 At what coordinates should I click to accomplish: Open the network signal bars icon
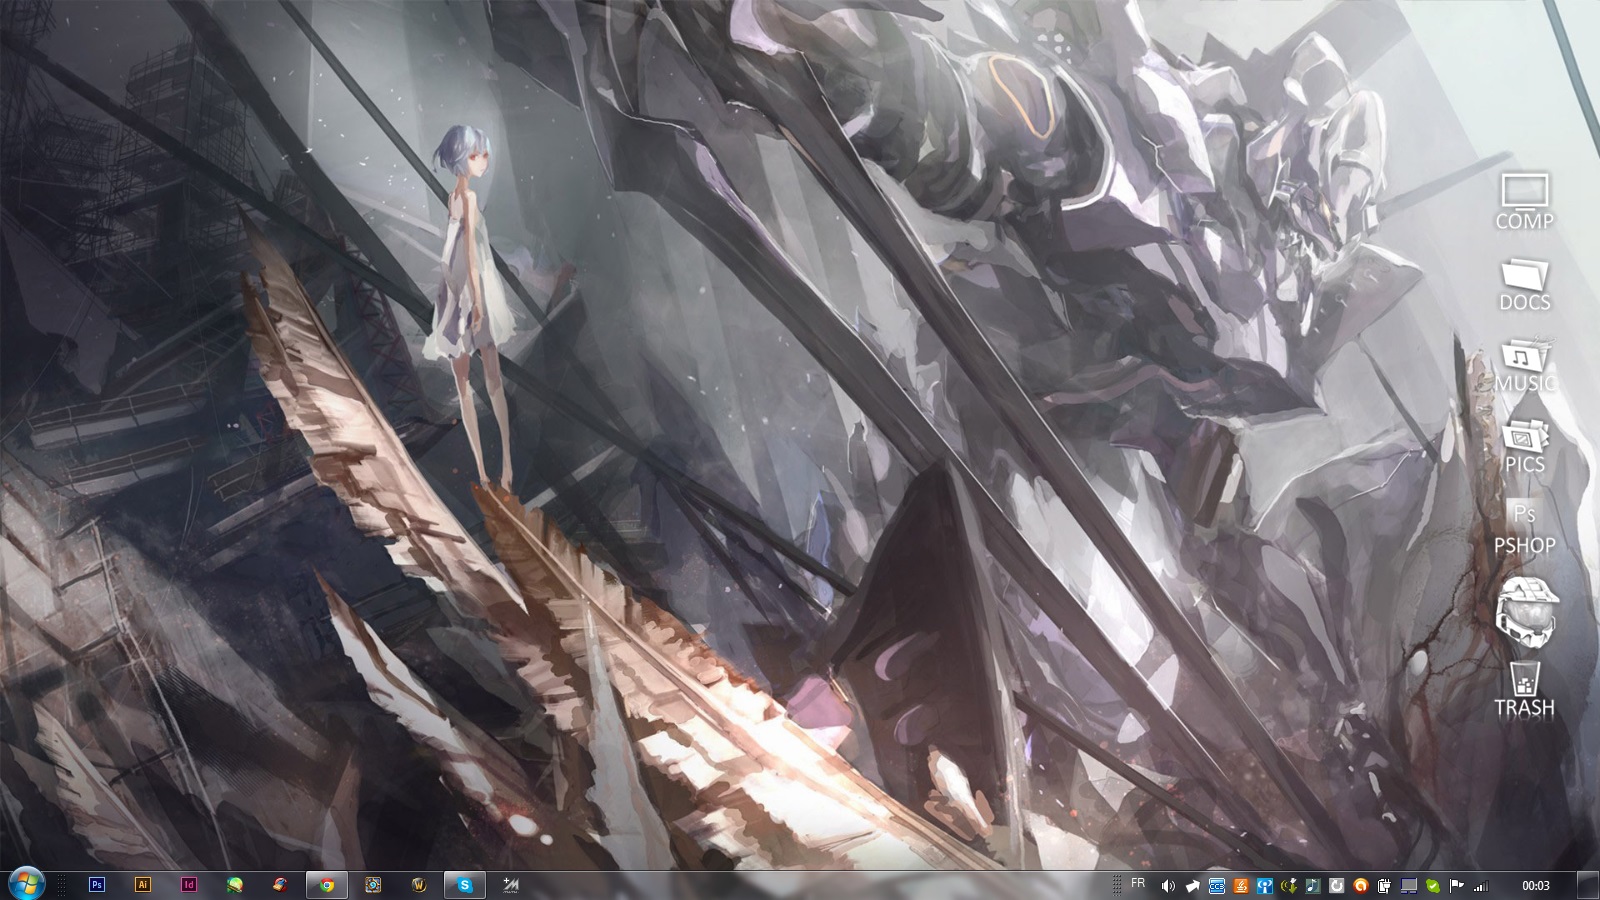(x=1481, y=886)
